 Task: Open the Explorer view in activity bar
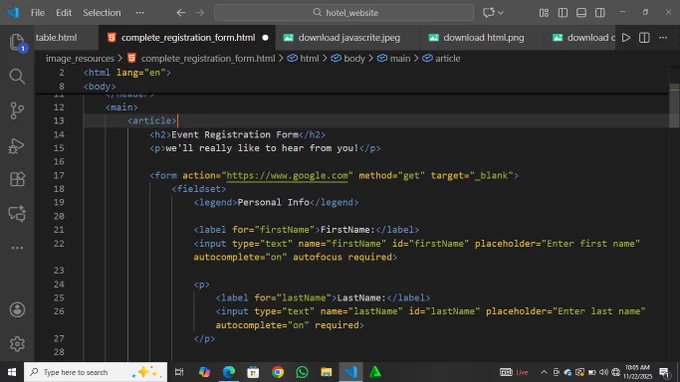point(17,42)
